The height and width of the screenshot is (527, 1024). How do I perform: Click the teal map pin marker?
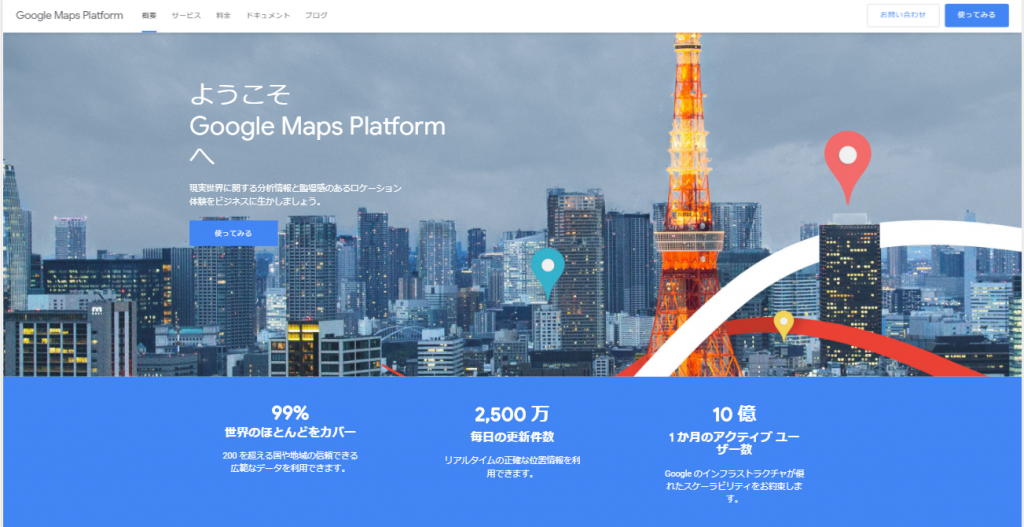pyautogui.click(x=547, y=274)
